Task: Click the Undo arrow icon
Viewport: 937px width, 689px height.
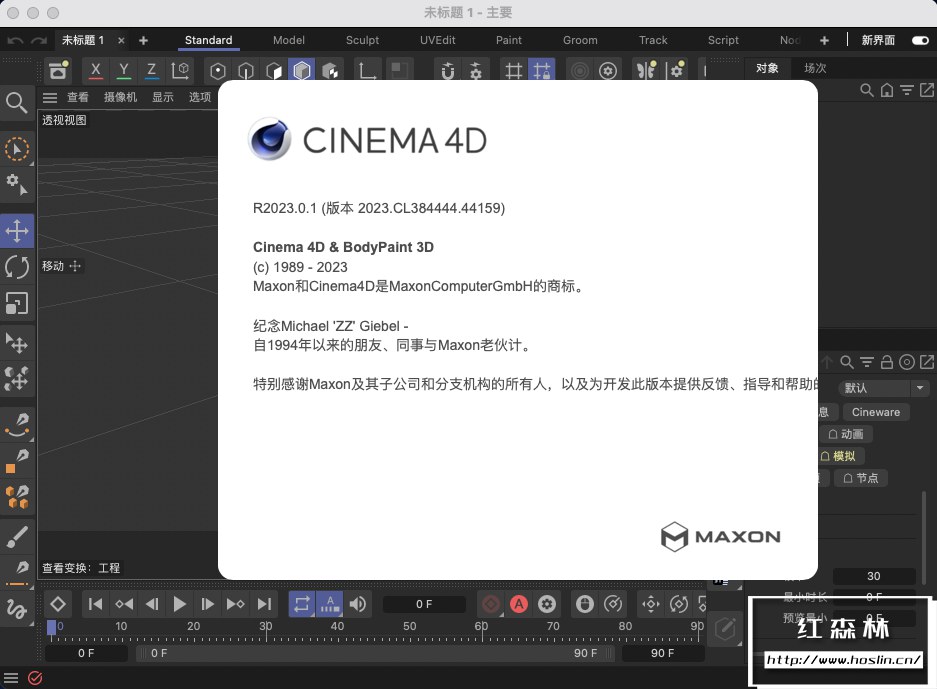Action: pos(16,41)
